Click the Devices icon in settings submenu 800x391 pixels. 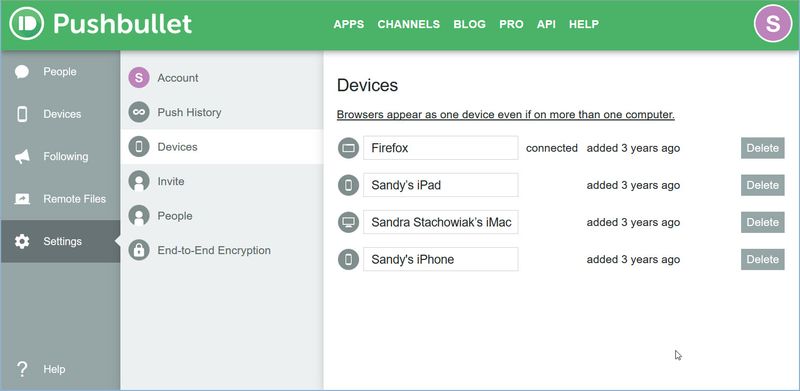[x=139, y=147]
